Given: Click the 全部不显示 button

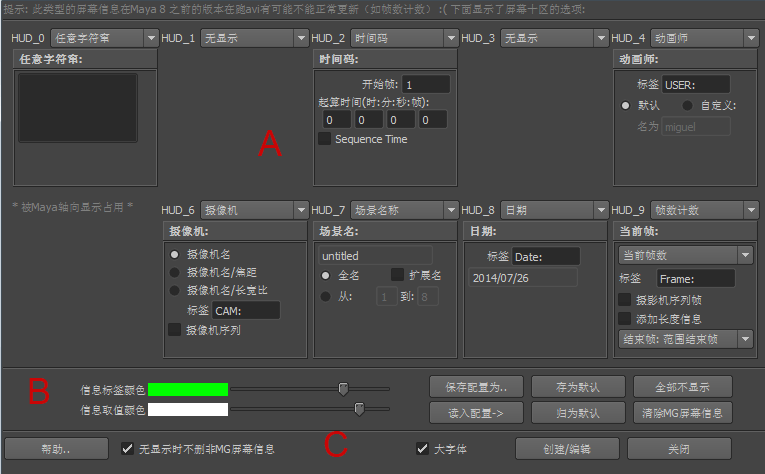Looking at the screenshot, I should [x=683, y=387].
